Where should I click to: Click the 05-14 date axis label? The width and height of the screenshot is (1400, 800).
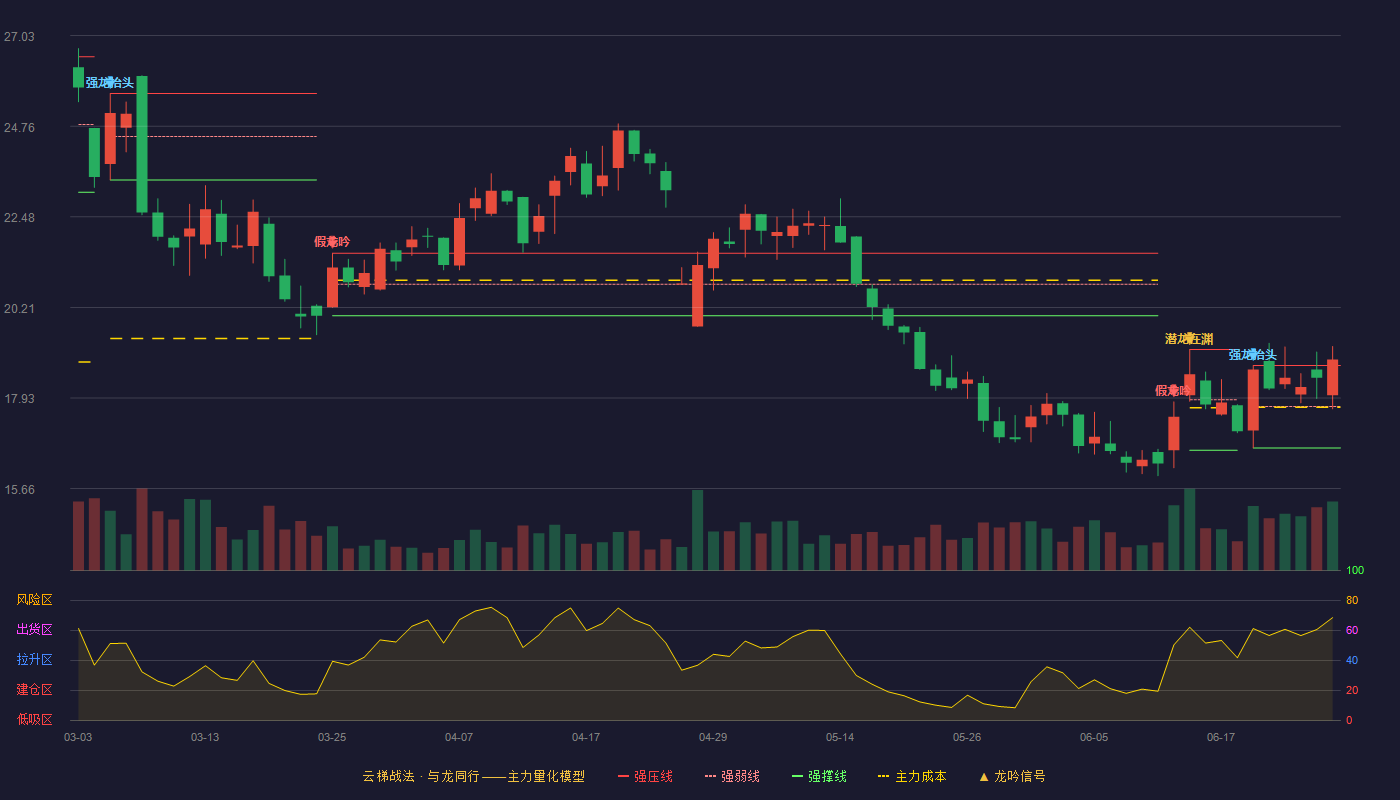pyautogui.click(x=840, y=737)
